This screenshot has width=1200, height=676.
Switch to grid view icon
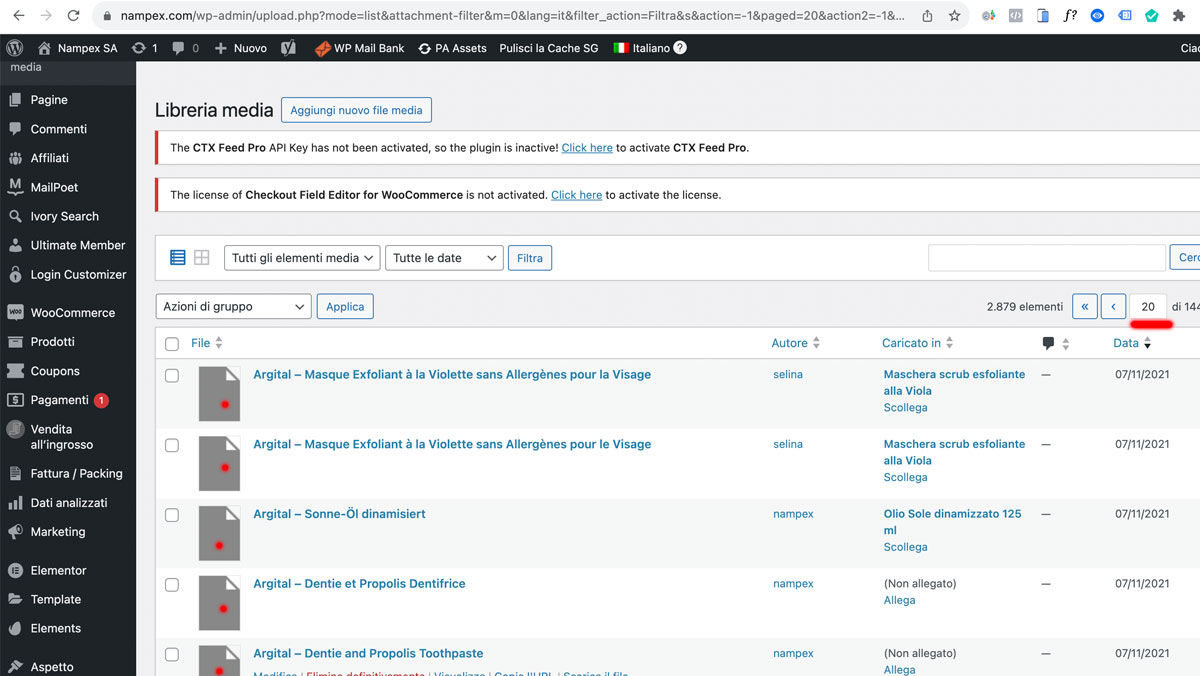pos(202,258)
